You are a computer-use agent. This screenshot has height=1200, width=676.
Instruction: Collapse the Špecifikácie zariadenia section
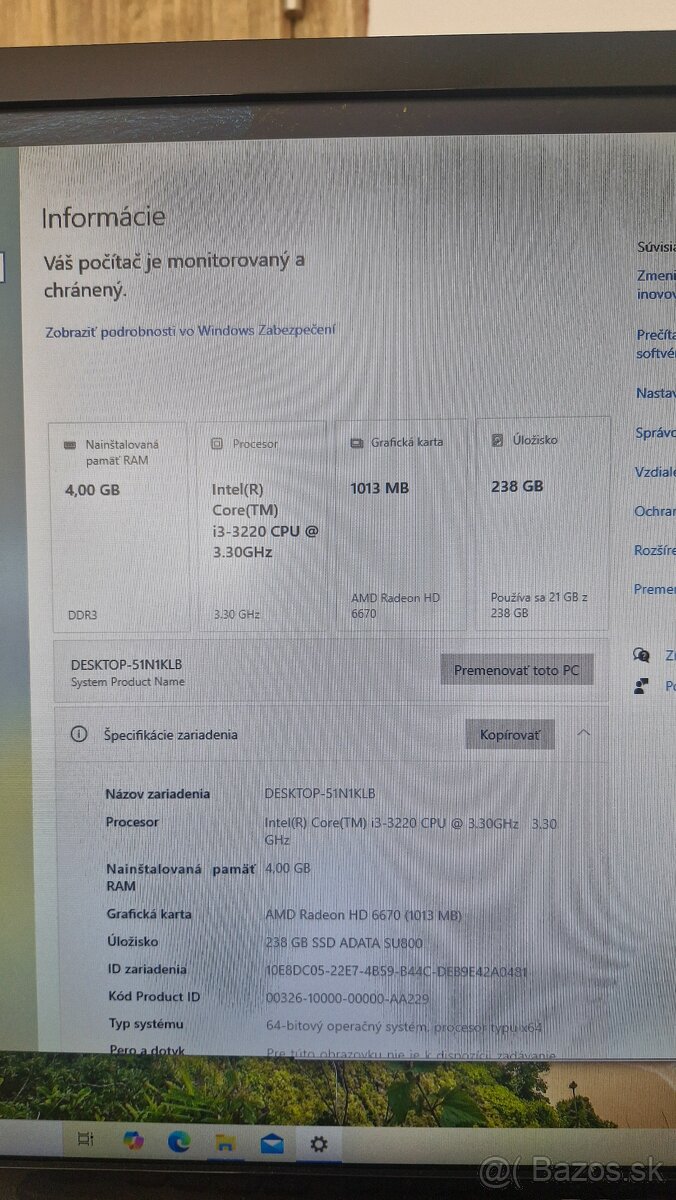[x=584, y=733]
